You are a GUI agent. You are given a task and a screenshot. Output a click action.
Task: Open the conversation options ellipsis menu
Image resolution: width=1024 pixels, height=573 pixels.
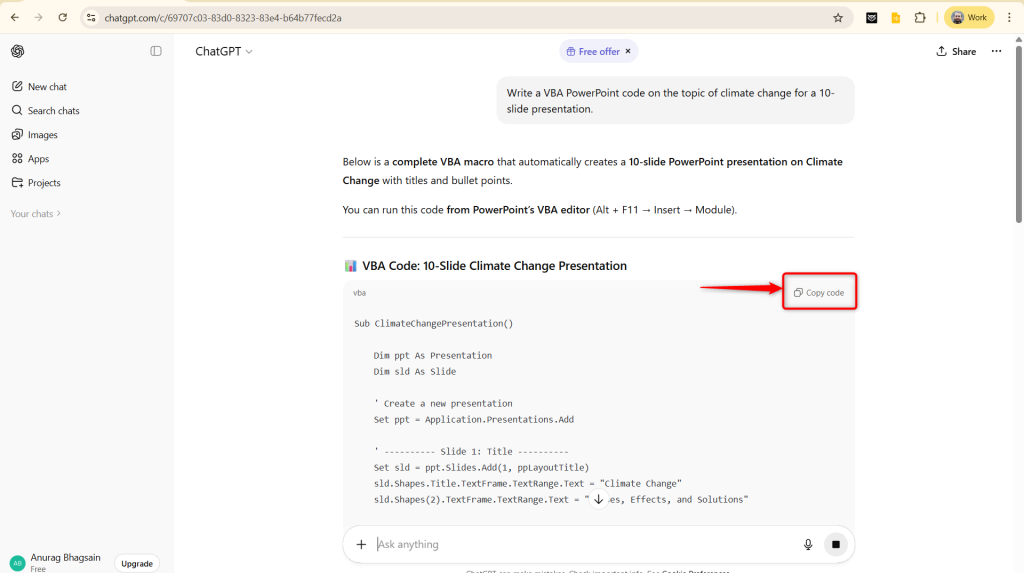coord(996,51)
